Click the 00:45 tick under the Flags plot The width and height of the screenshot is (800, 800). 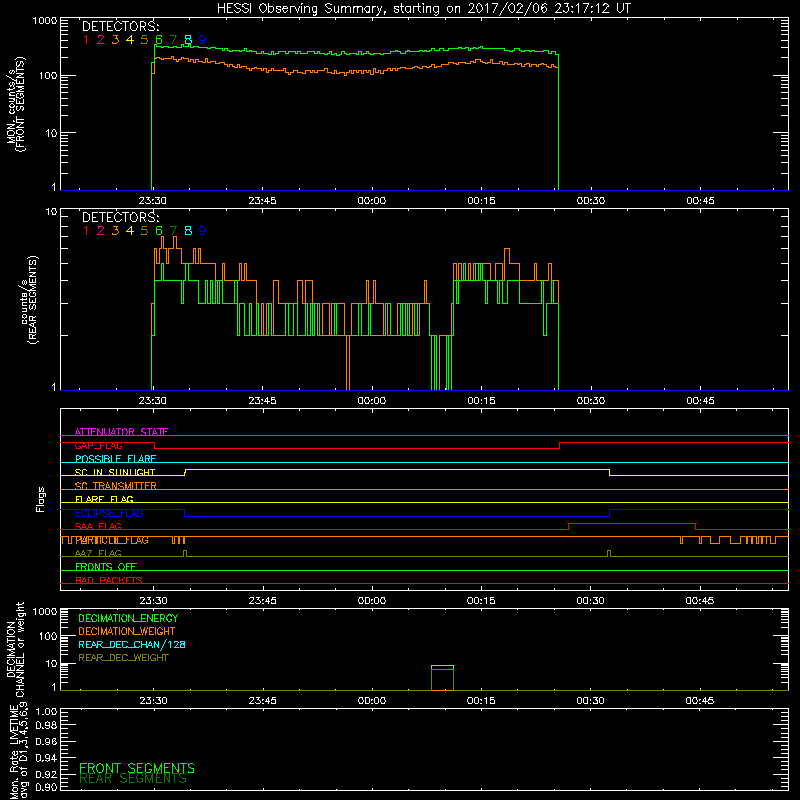pyautogui.click(x=700, y=601)
